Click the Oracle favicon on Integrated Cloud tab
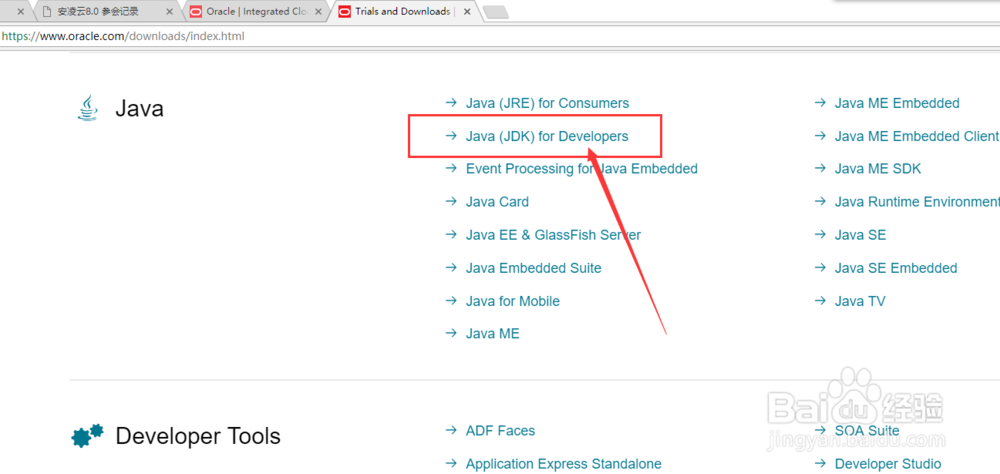 point(196,11)
